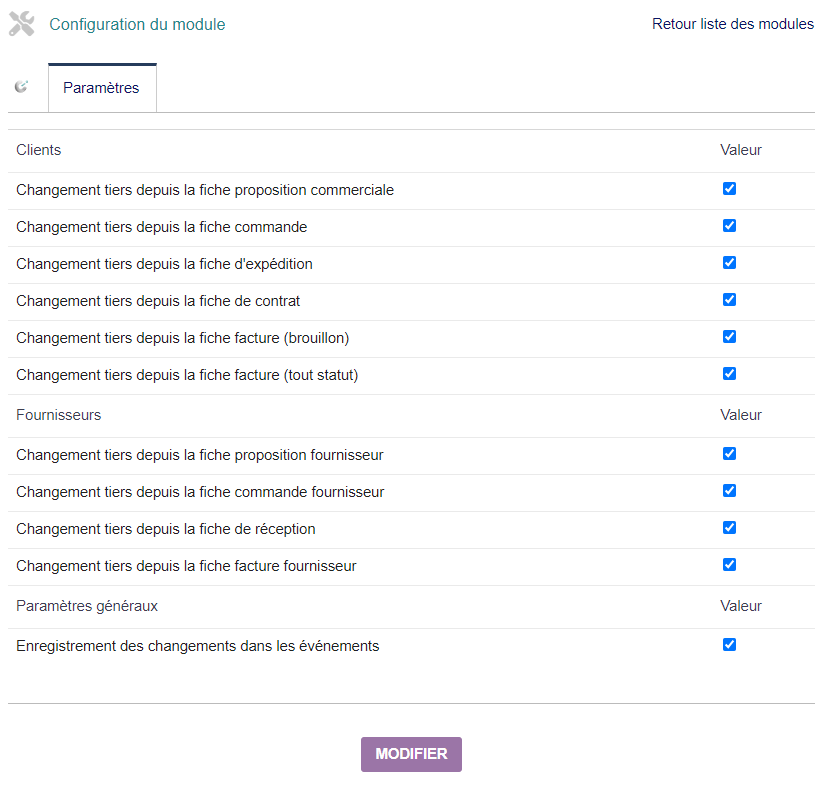Toggle the proposition fournisseur checkbox
This screenshot has height=803, width=825.
(729, 453)
